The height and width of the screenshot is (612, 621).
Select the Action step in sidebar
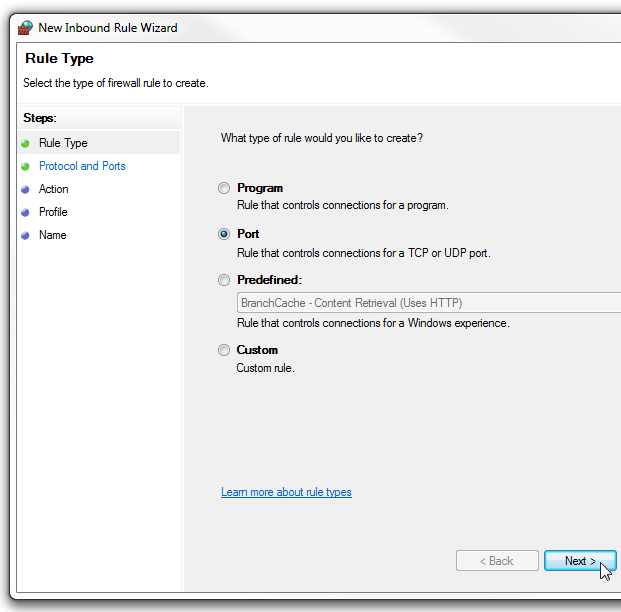click(x=53, y=189)
